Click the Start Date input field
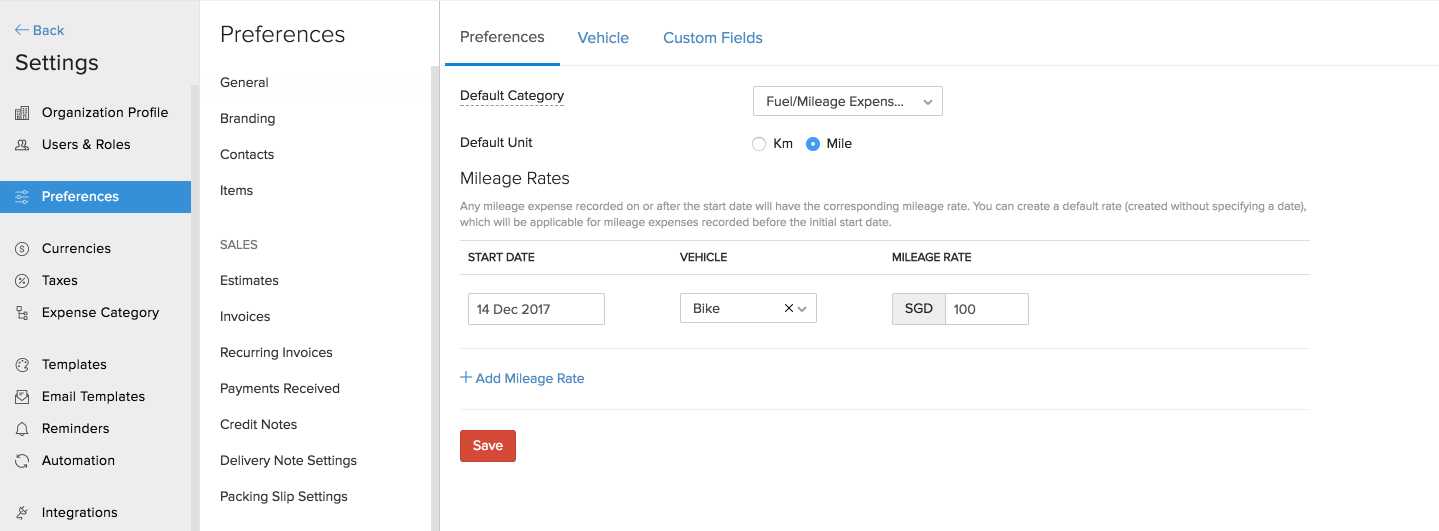The width and height of the screenshot is (1439, 531). pos(536,309)
